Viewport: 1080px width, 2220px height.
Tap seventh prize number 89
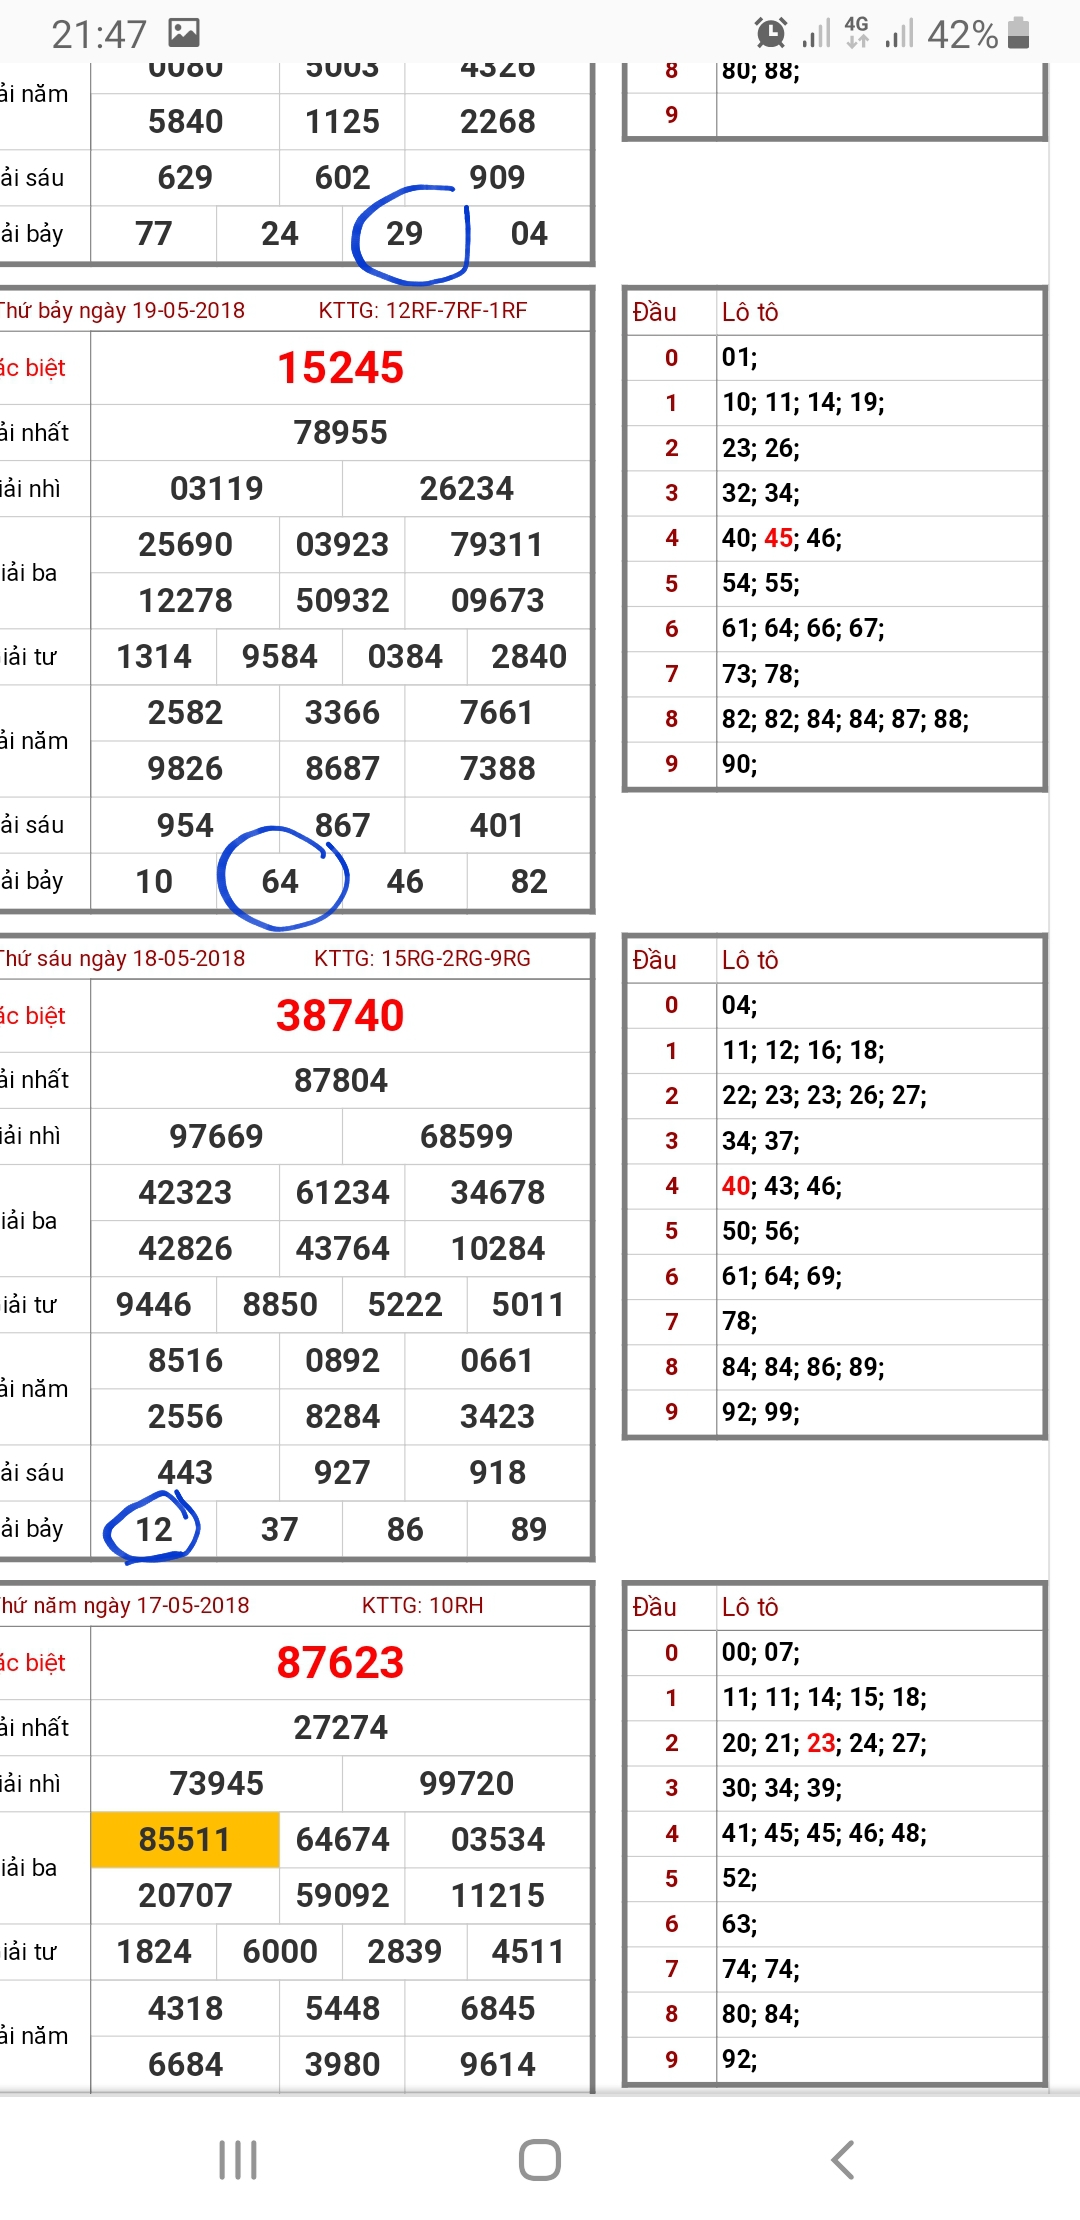pyautogui.click(x=529, y=1530)
